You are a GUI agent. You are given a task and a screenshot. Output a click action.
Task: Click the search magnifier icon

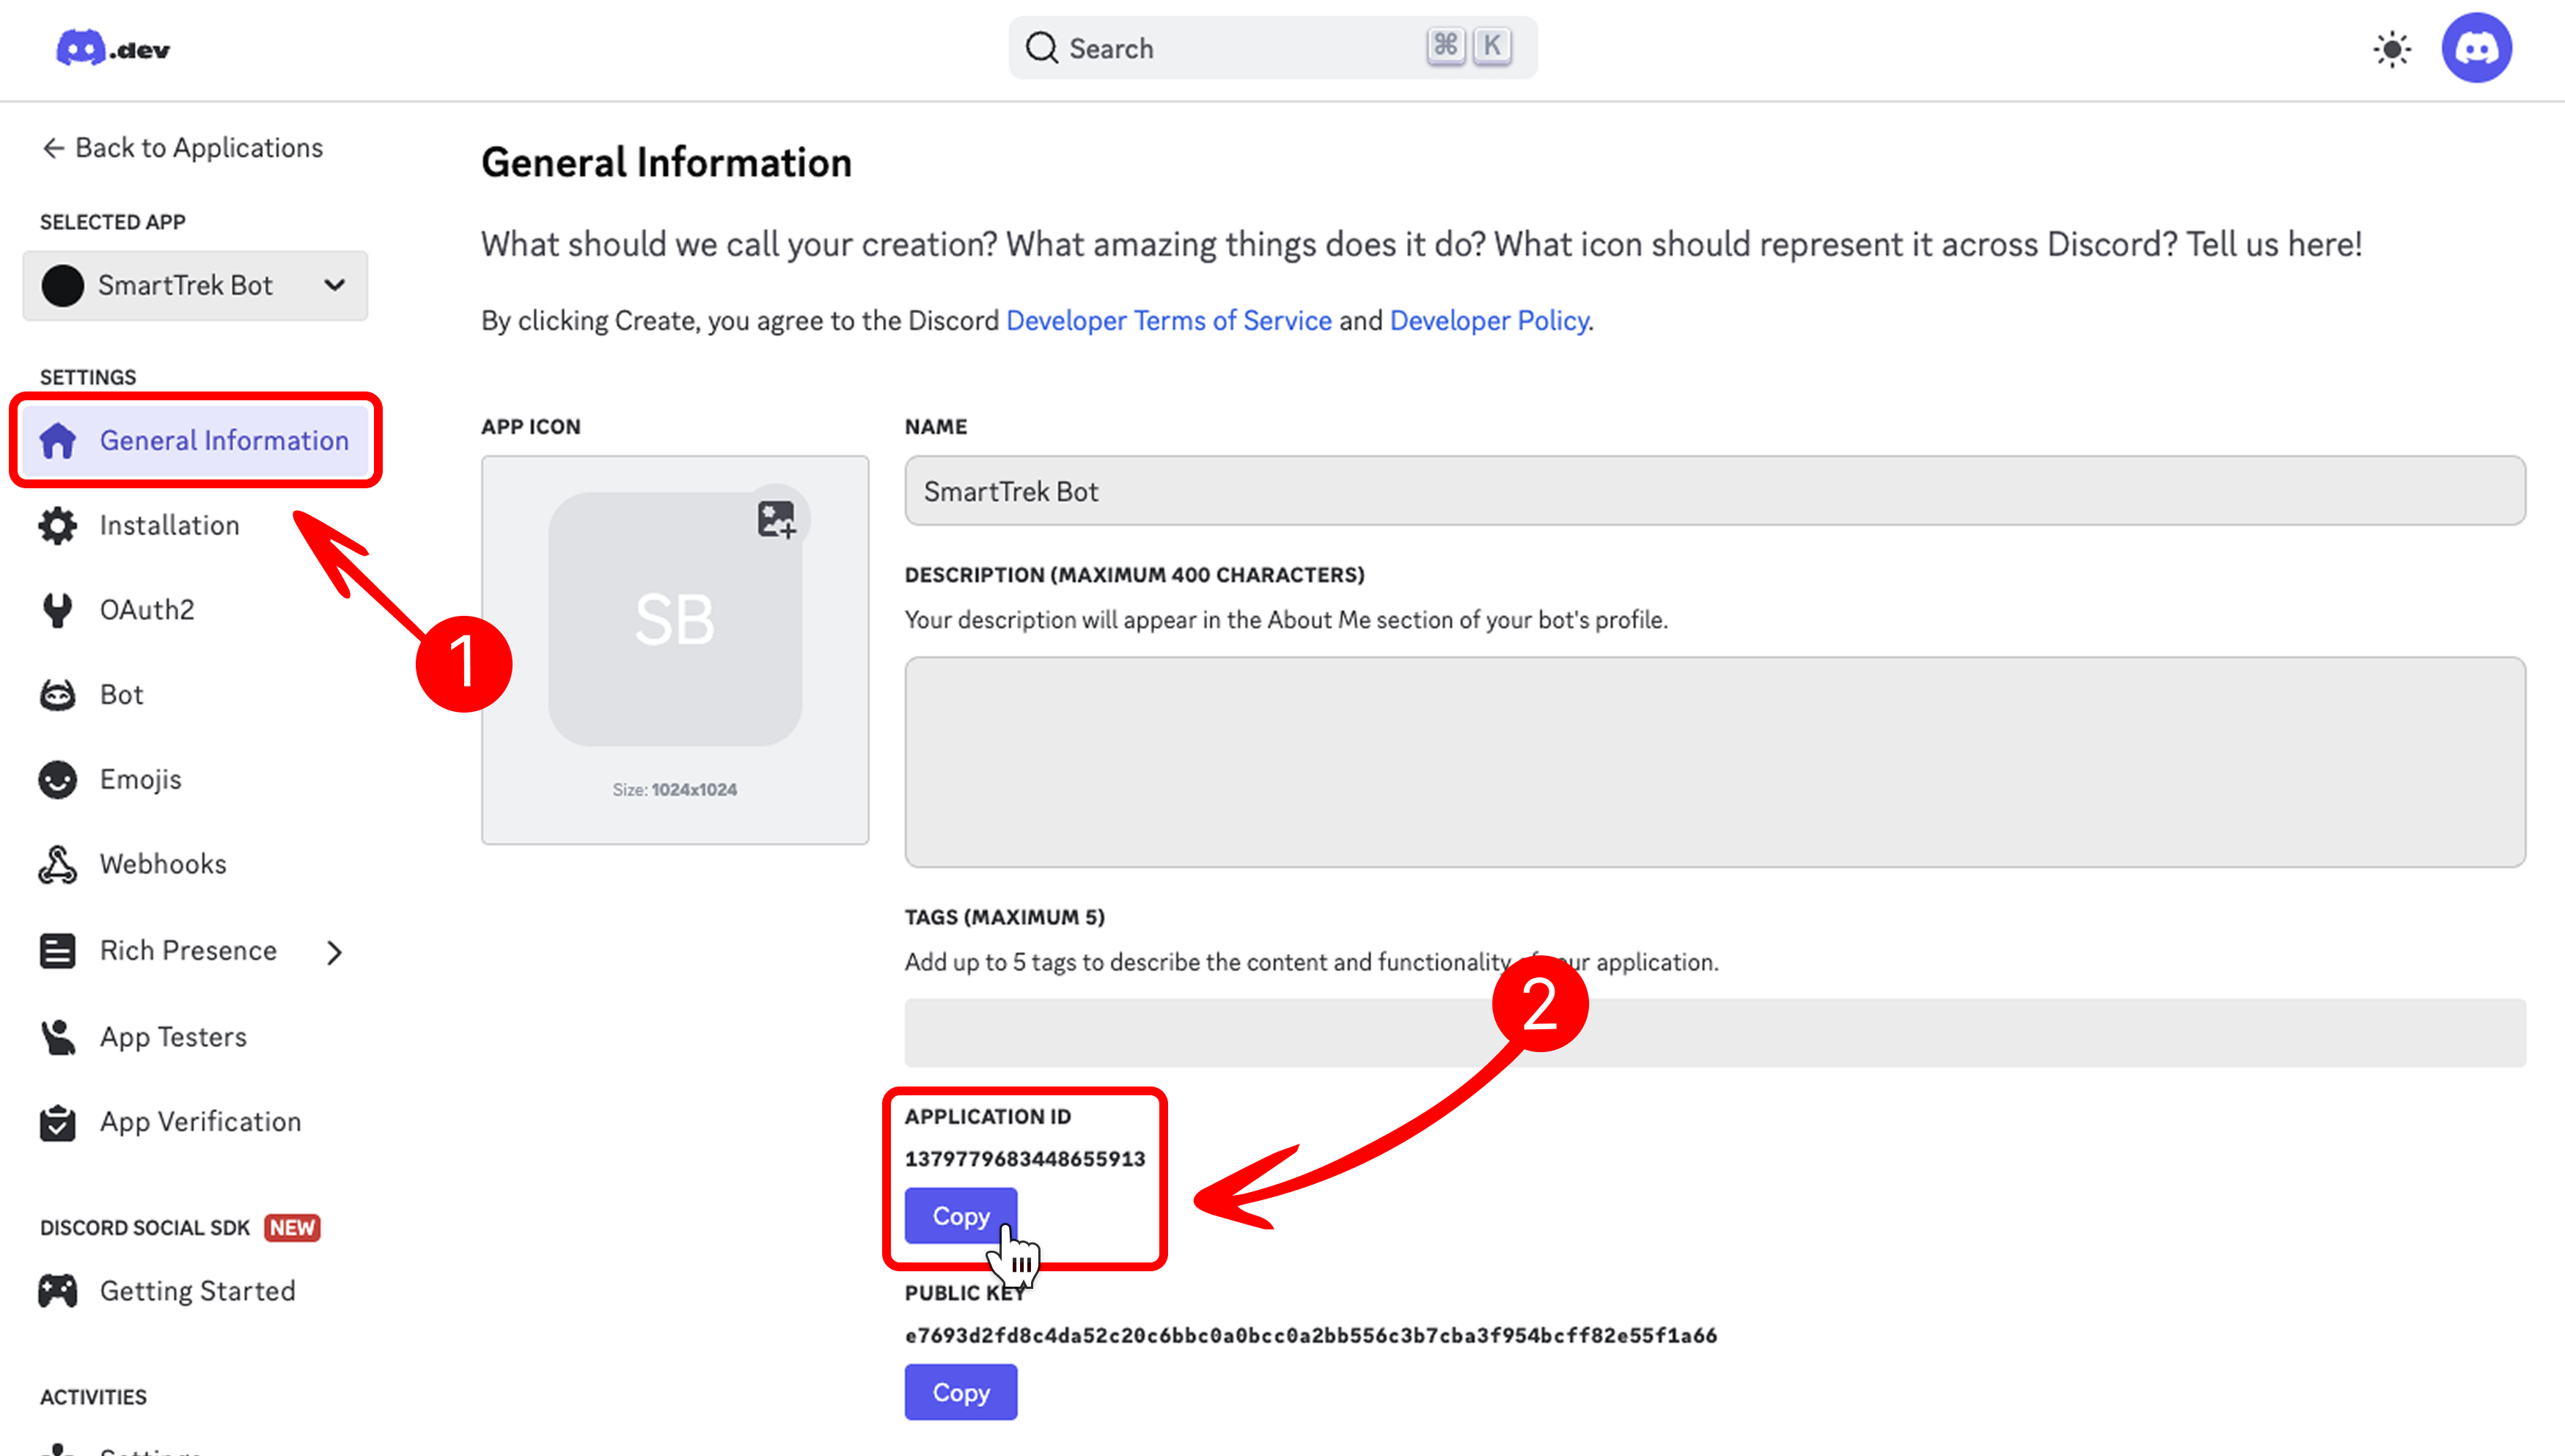[x=1041, y=48]
